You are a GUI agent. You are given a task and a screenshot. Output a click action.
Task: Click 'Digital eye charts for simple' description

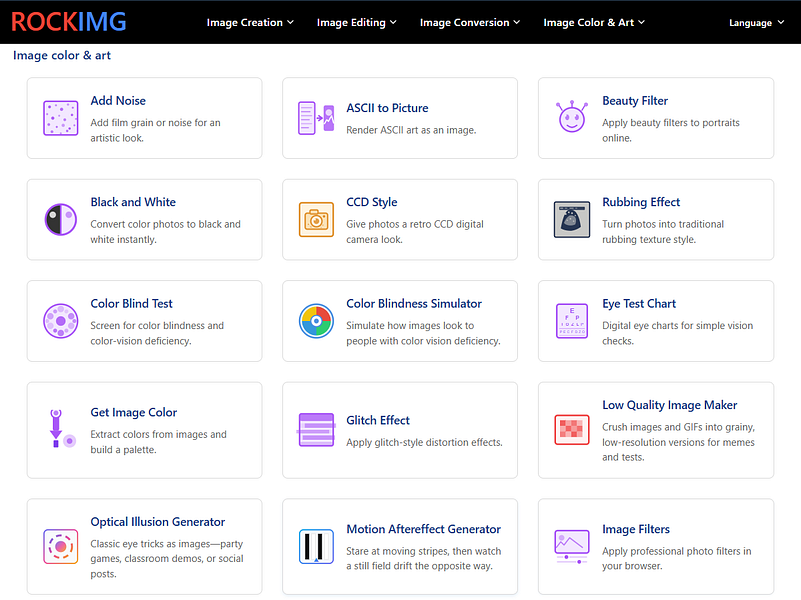coord(677,333)
